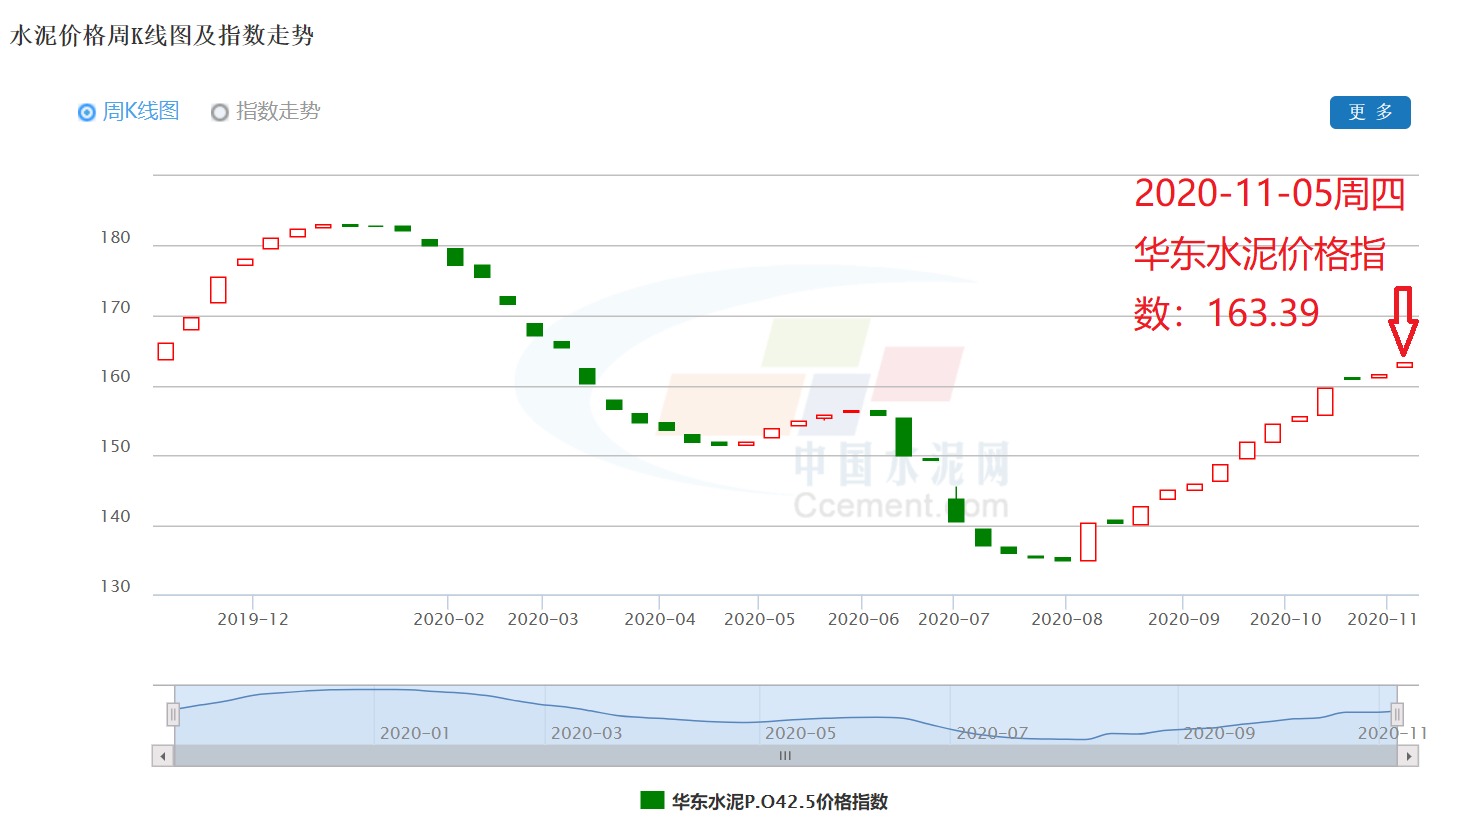
Task: Select the 周K线图 radio button
Action: click(x=87, y=112)
